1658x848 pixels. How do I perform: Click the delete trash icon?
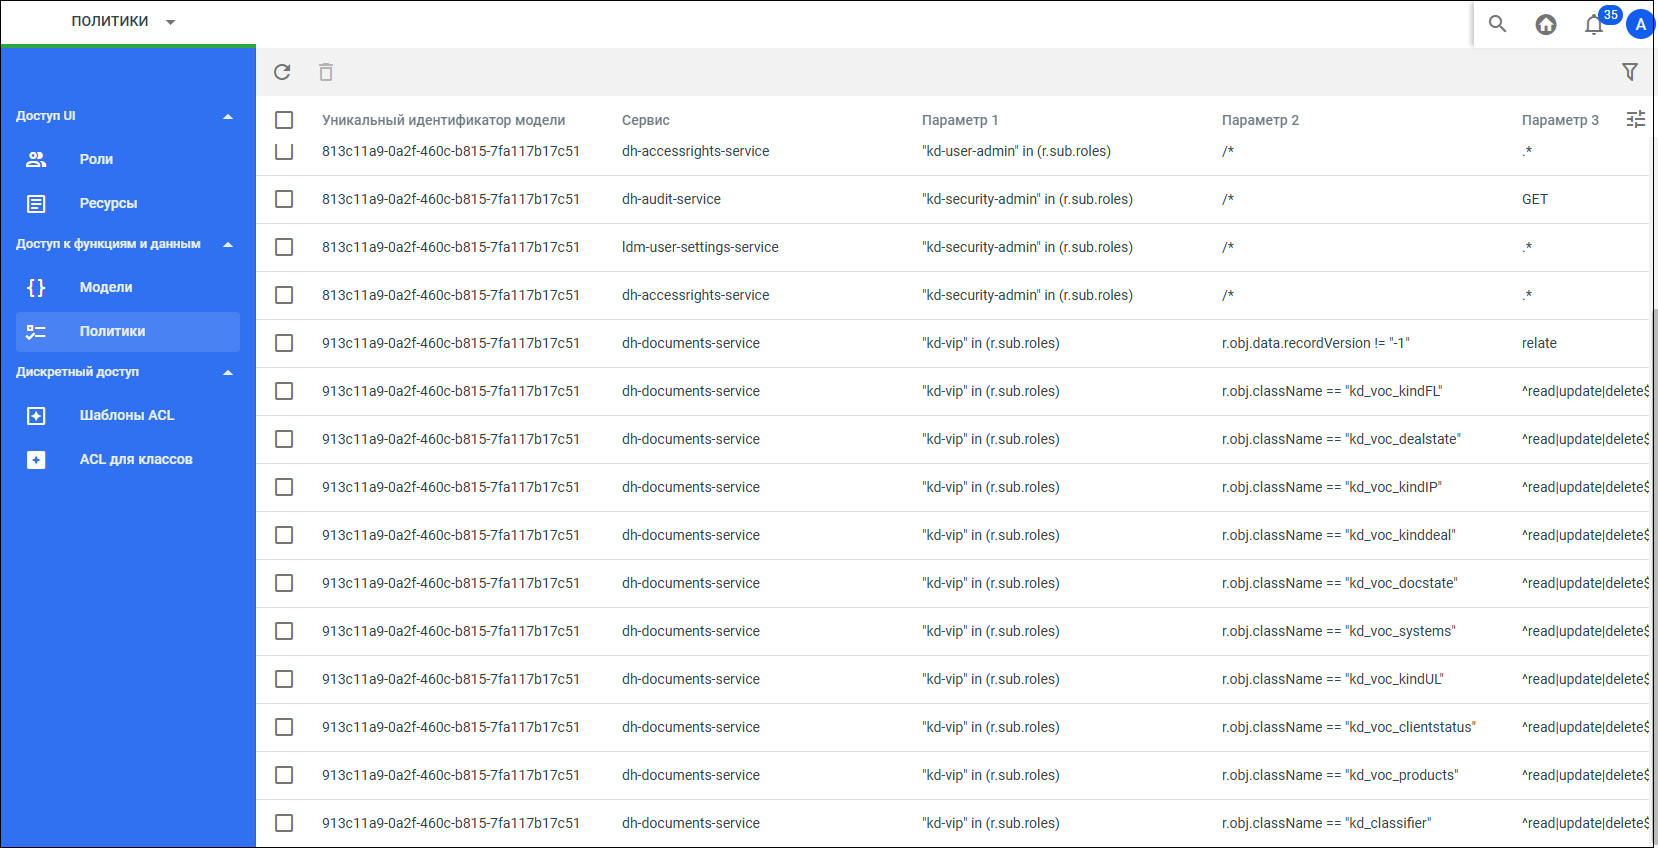click(326, 72)
